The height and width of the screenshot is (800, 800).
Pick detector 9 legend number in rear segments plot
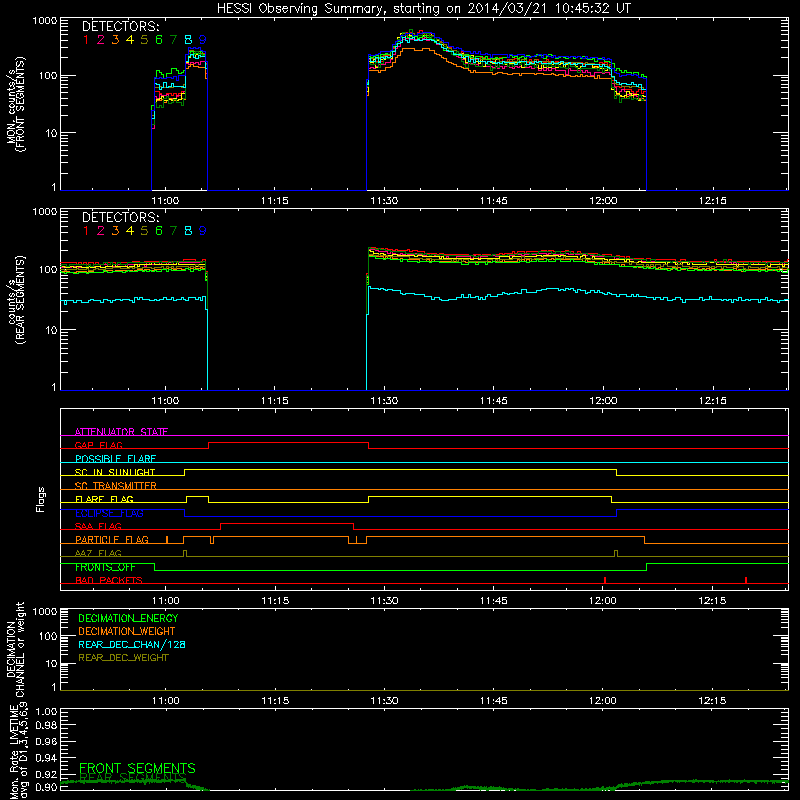pos(203,231)
